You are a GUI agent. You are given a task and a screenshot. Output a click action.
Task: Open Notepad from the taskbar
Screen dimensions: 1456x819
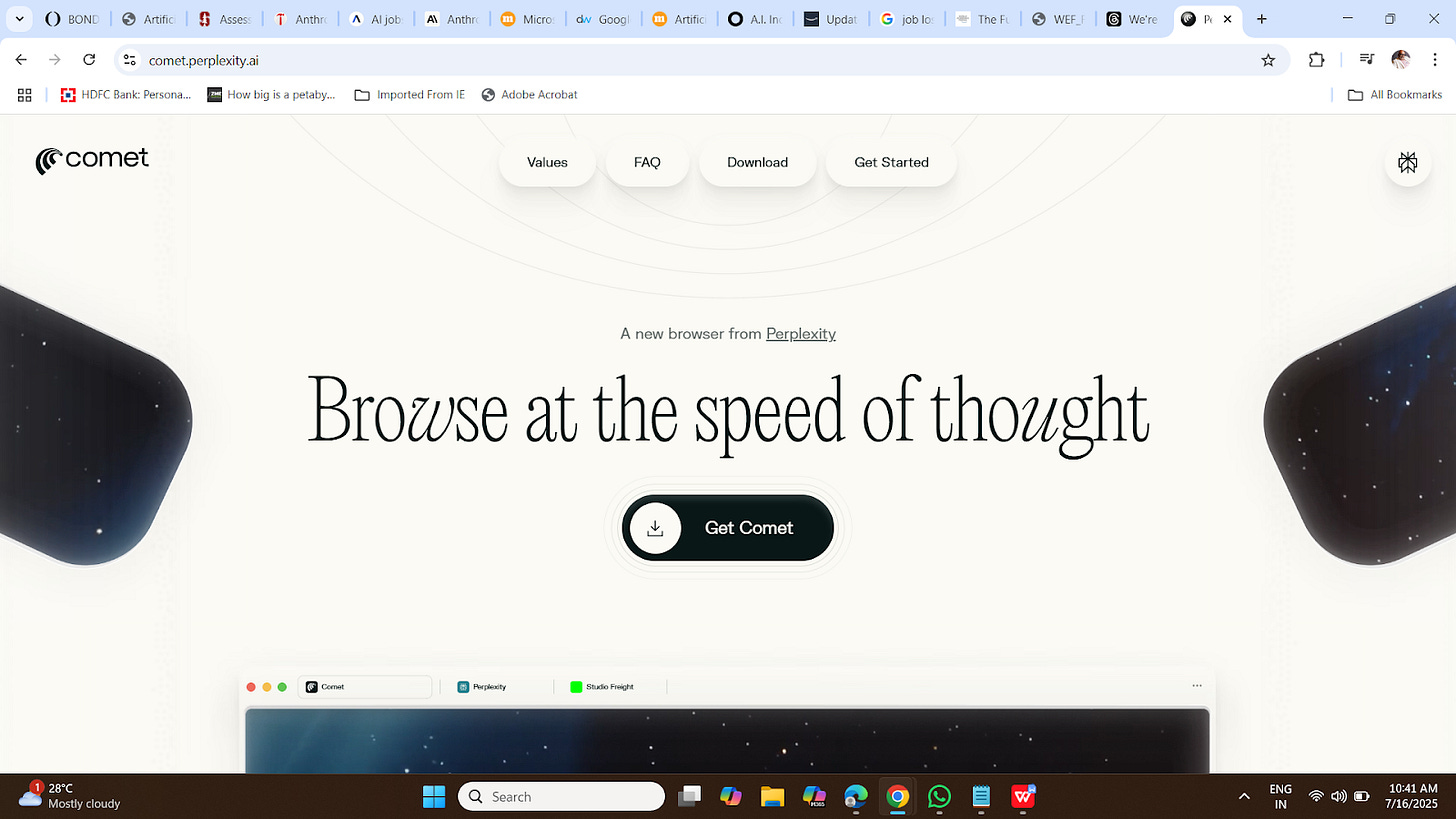pyautogui.click(x=981, y=796)
